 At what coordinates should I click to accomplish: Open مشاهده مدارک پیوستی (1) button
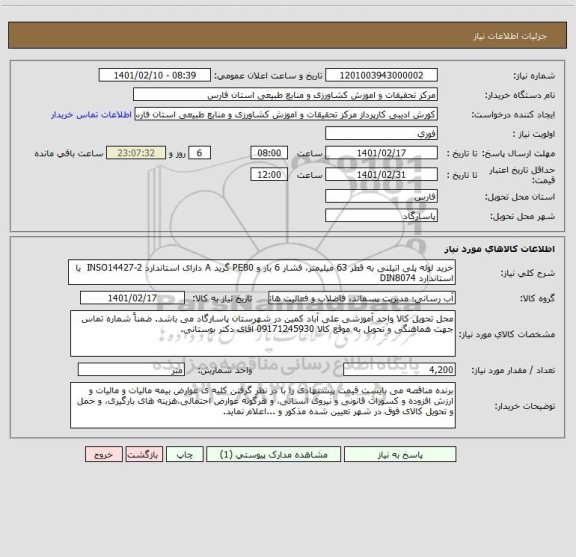coord(274,454)
